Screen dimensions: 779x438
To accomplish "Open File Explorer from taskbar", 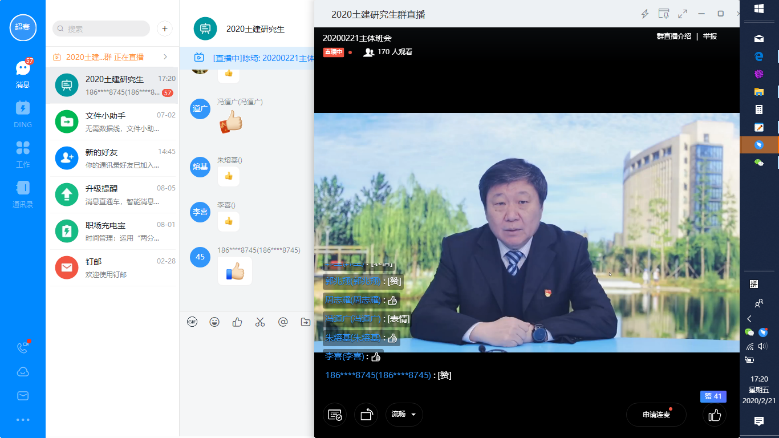I will (x=759, y=92).
